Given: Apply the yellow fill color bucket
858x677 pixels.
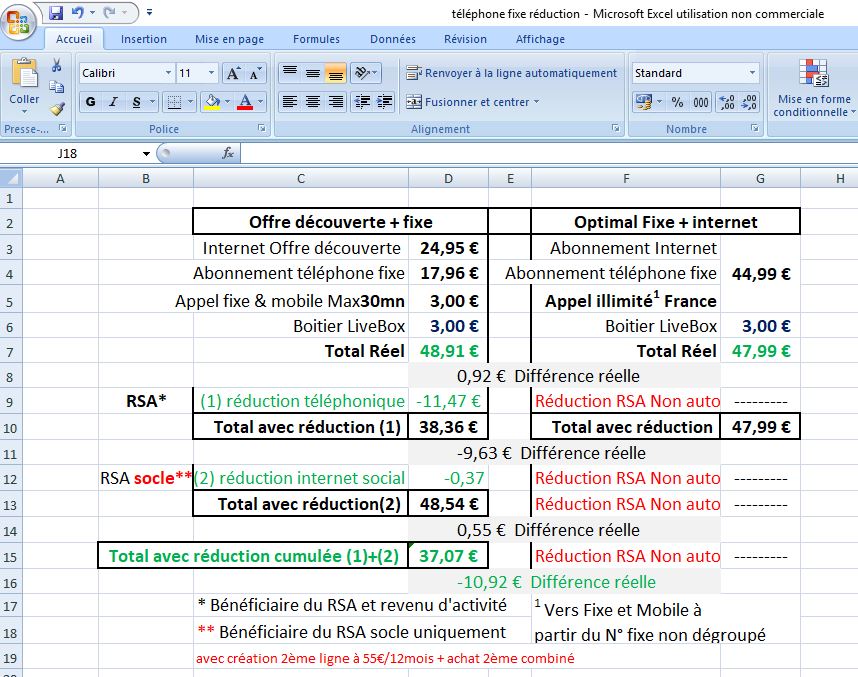Looking at the screenshot, I should [x=212, y=102].
